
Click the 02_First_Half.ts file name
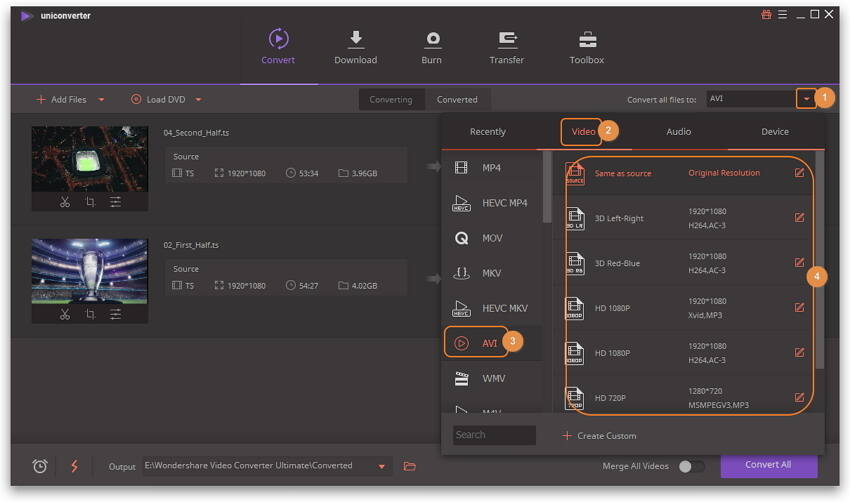pos(191,245)
